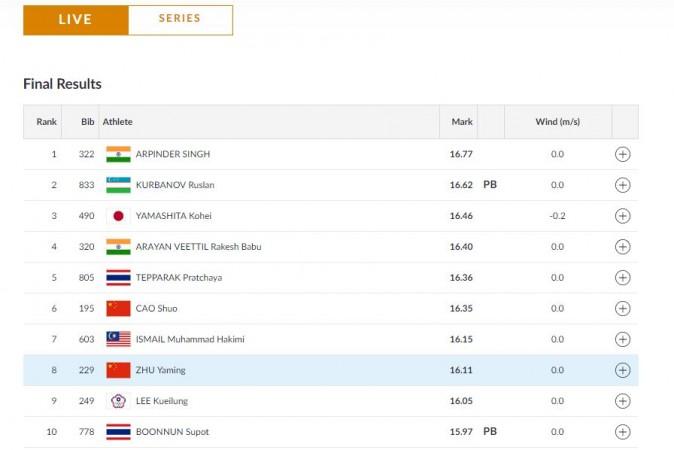Click bib number 603
The image size is (674, 450).
[86, 340]
